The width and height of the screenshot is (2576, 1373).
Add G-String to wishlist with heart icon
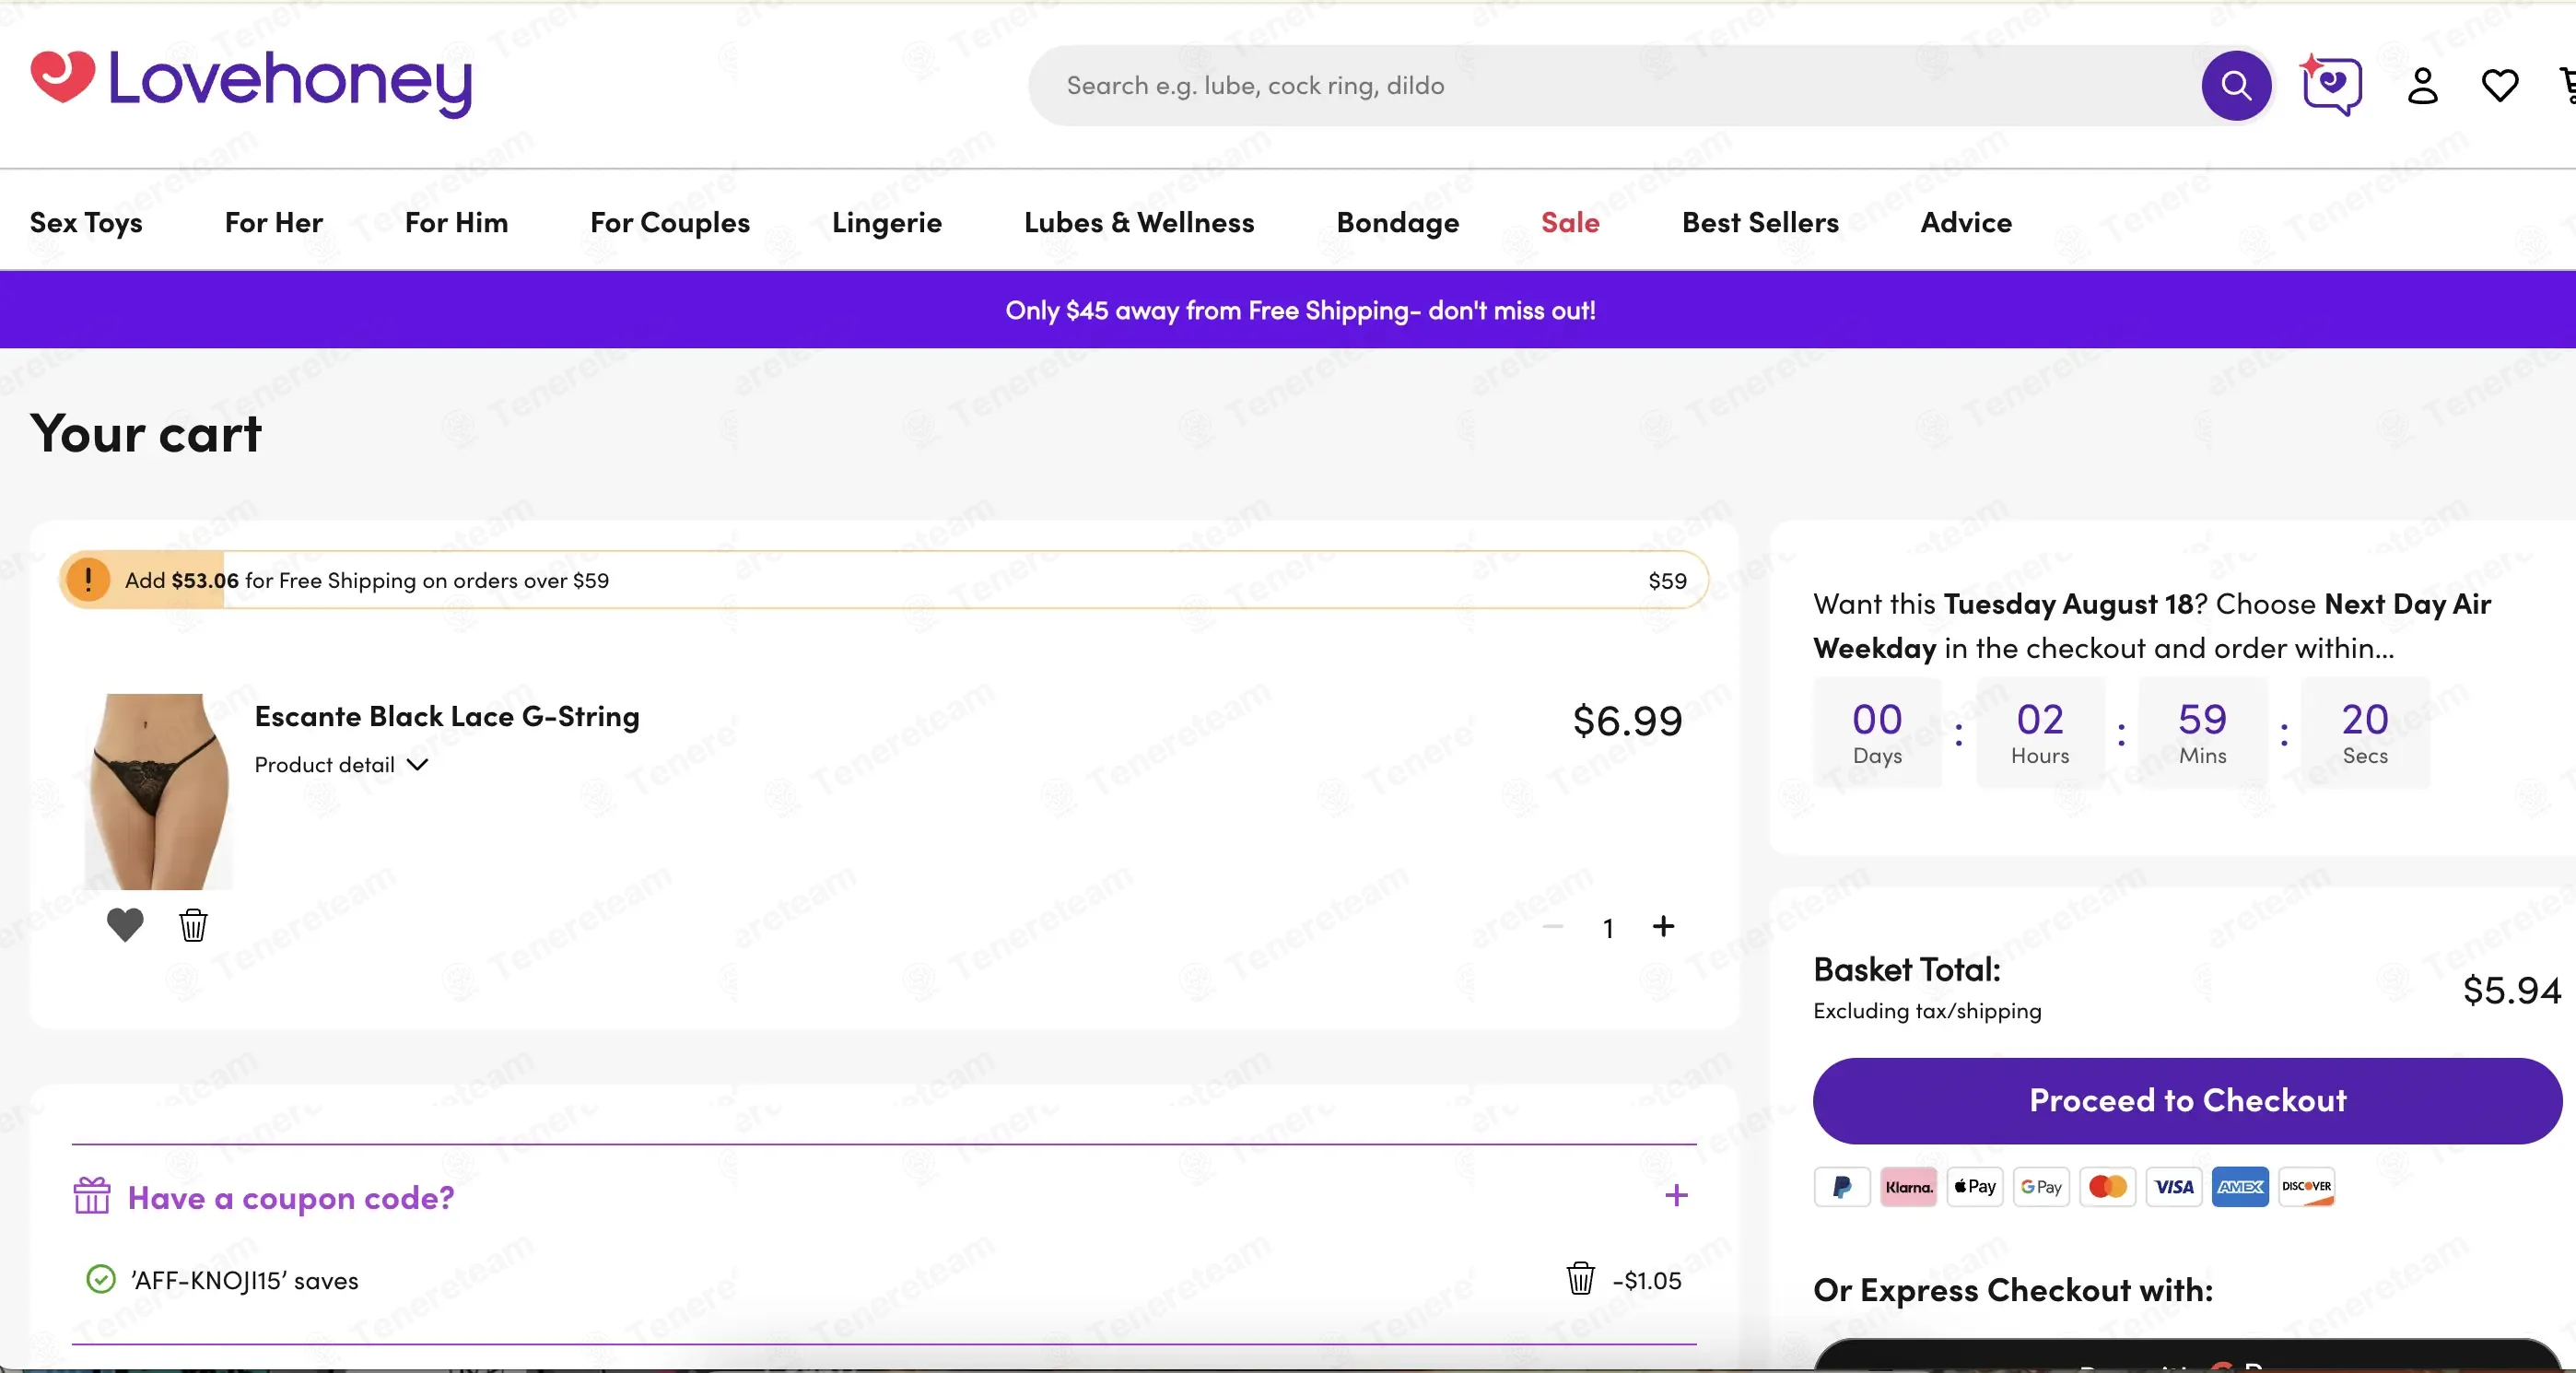125,925
